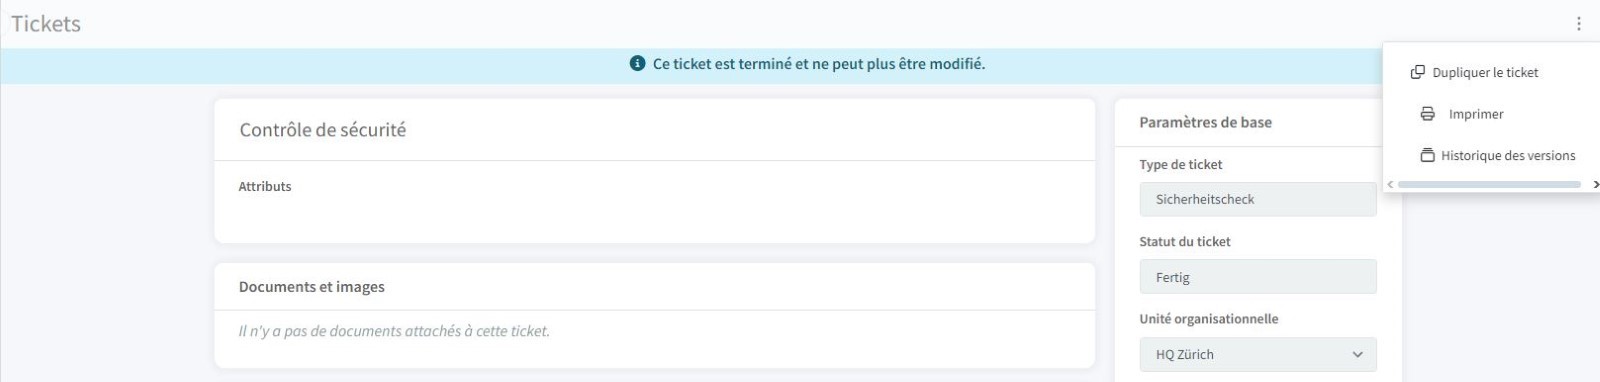This screenshot has height=382, width=1600.
Task: Click the "Documents et images" section header
Action: coord(312,287)
